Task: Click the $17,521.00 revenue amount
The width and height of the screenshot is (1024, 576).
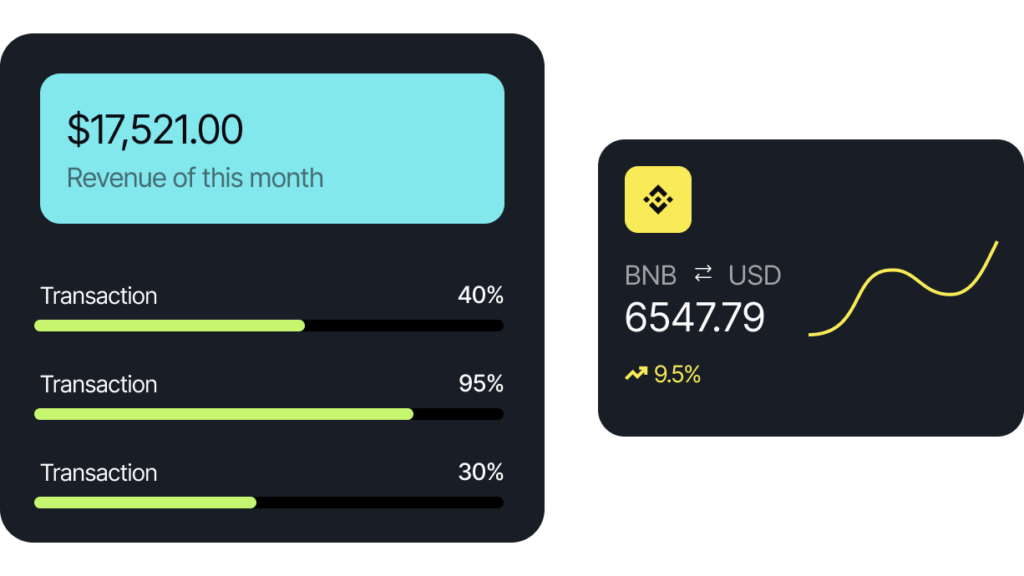Action: (x=155, y=130)
